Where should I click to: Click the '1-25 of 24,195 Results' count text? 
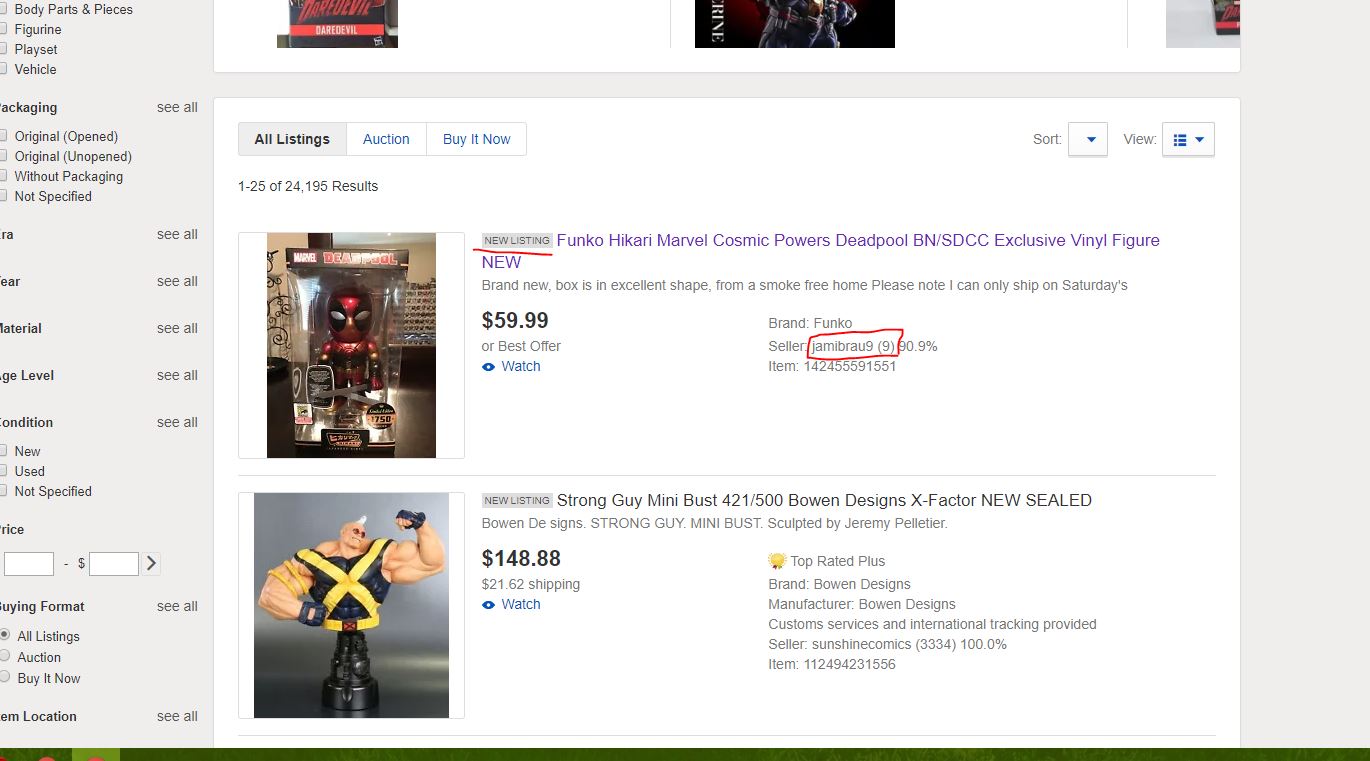click(308, 186)
